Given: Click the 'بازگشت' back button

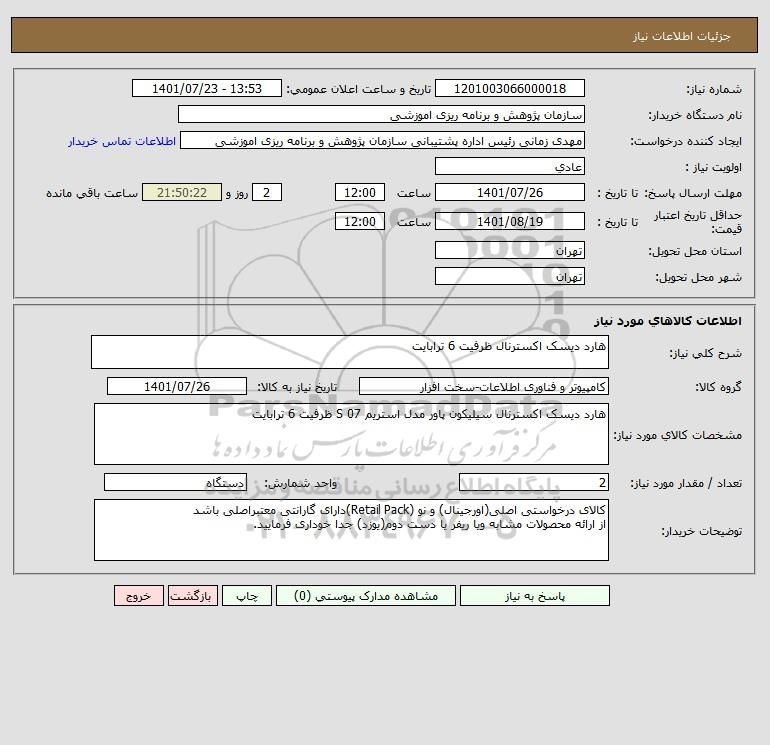Looking at the screenshot, I should coord(192,596).
